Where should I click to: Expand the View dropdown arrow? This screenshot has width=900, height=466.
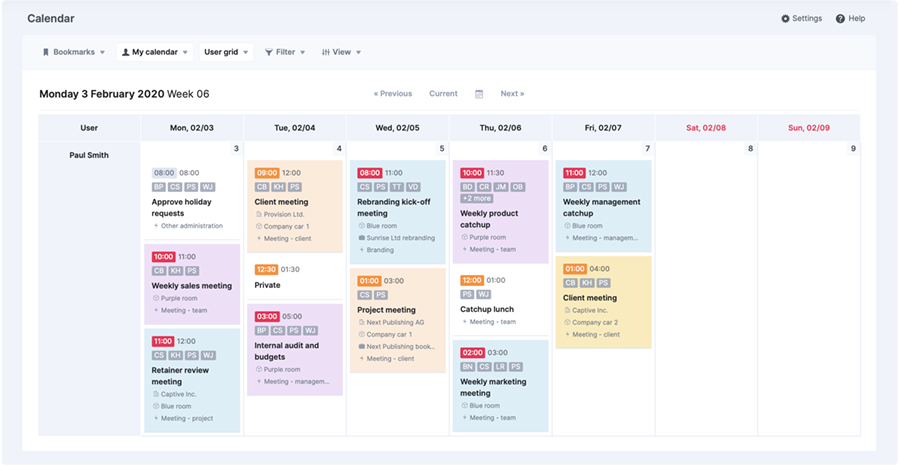coord(358,52)
